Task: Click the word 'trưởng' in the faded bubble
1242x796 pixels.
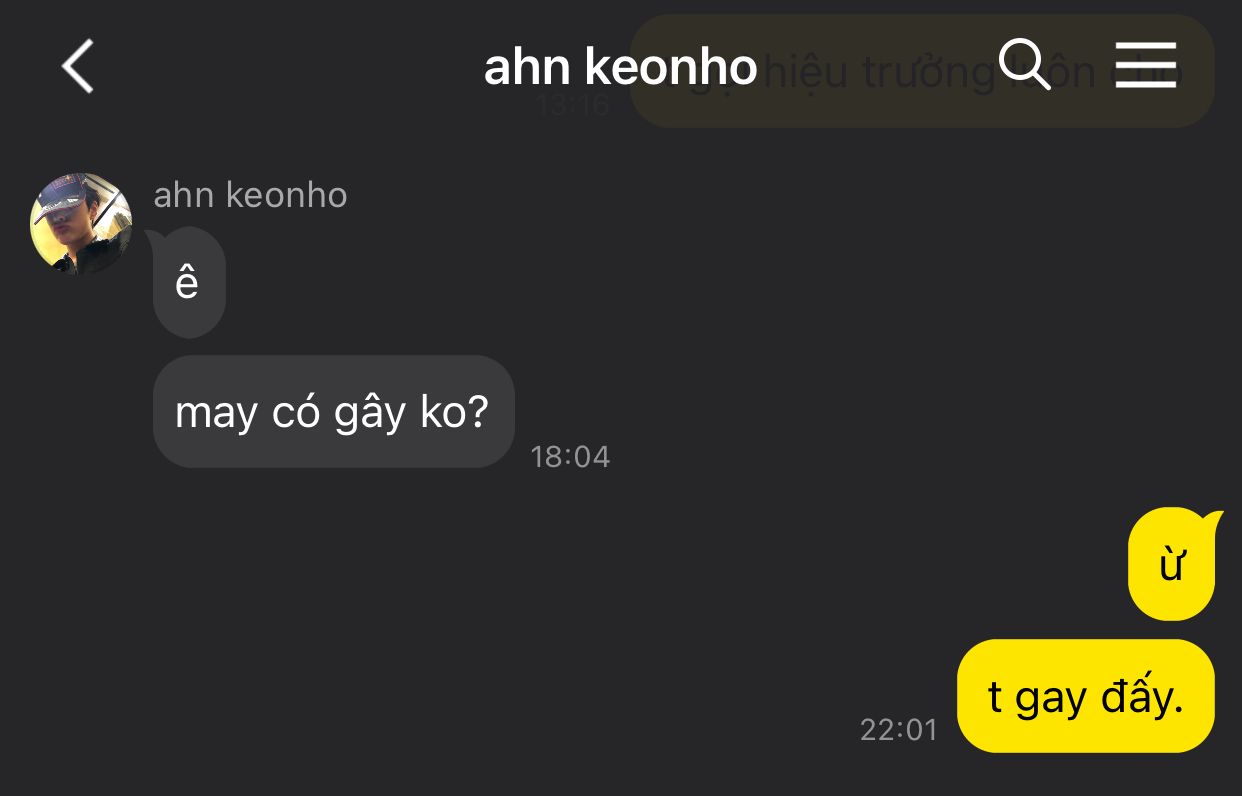Action: [927, 73]
